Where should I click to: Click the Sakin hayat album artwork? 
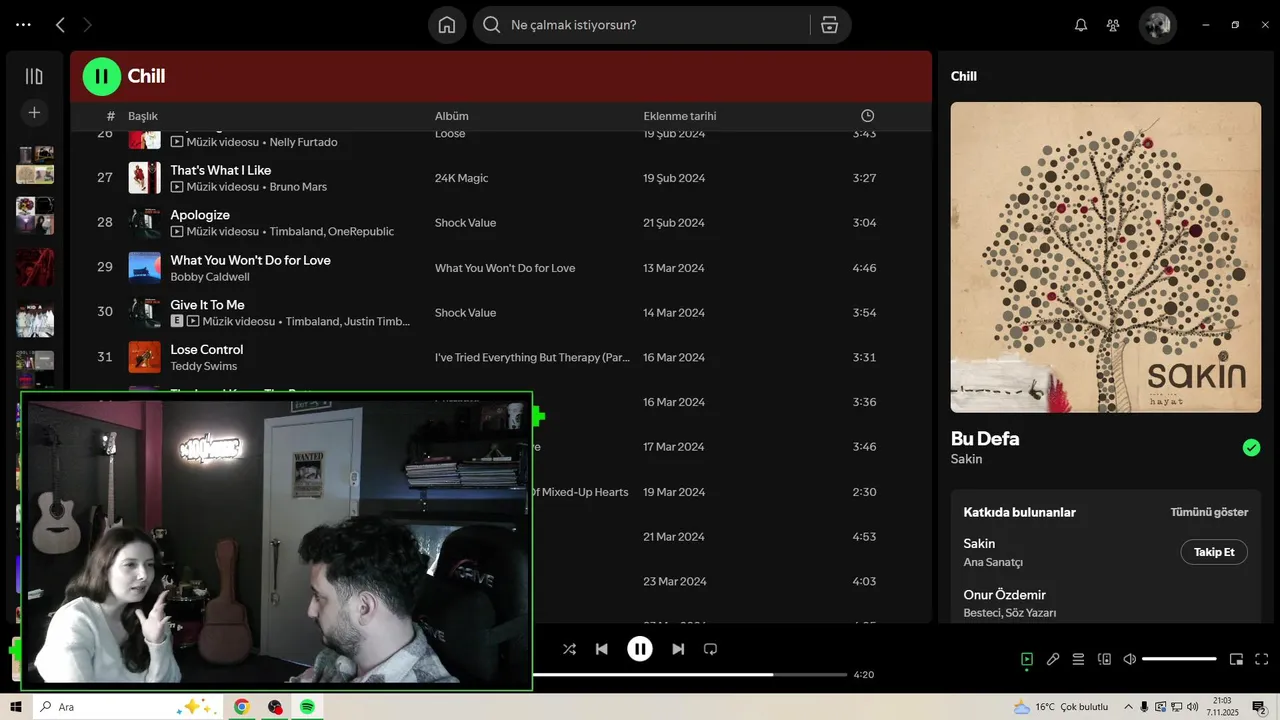tap(1106, 257)
